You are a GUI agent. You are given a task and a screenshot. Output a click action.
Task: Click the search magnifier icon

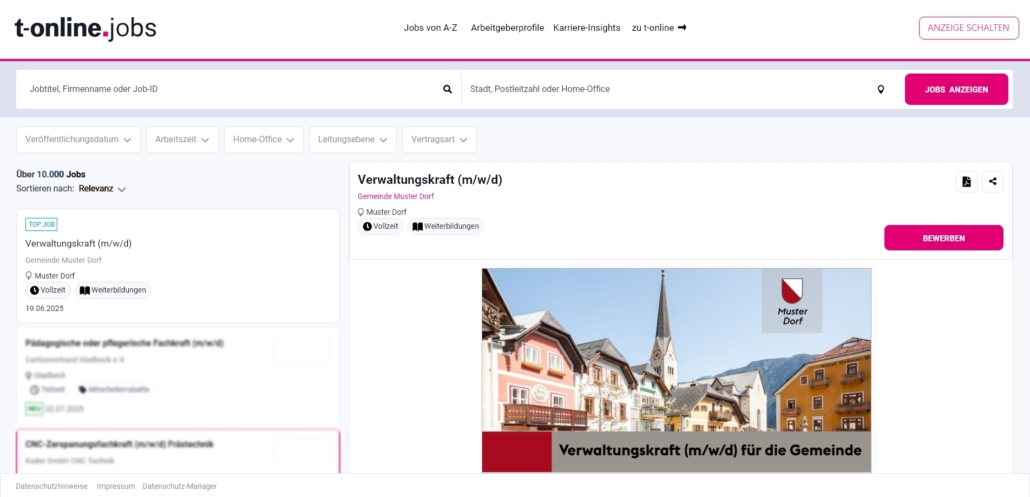tap(447, 89)
